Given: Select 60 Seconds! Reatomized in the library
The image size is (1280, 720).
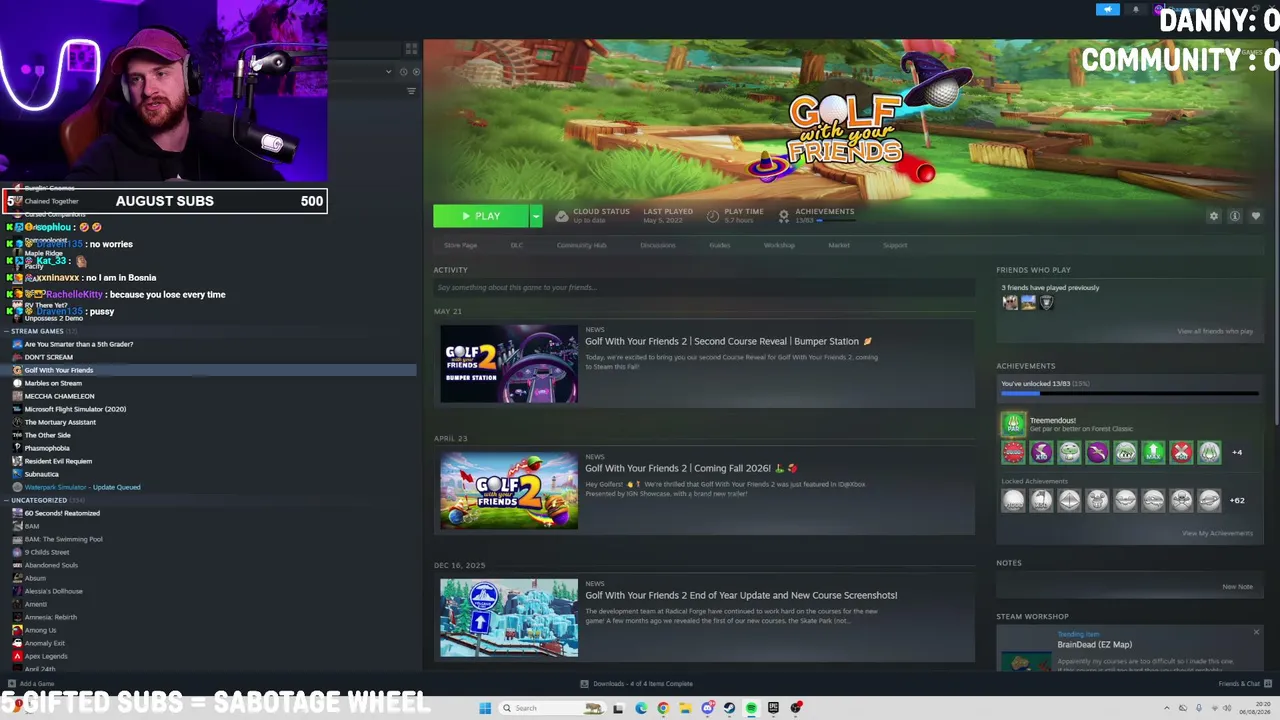Looking at the screenshot, I should pyautogui.click(x=62, y=513).
